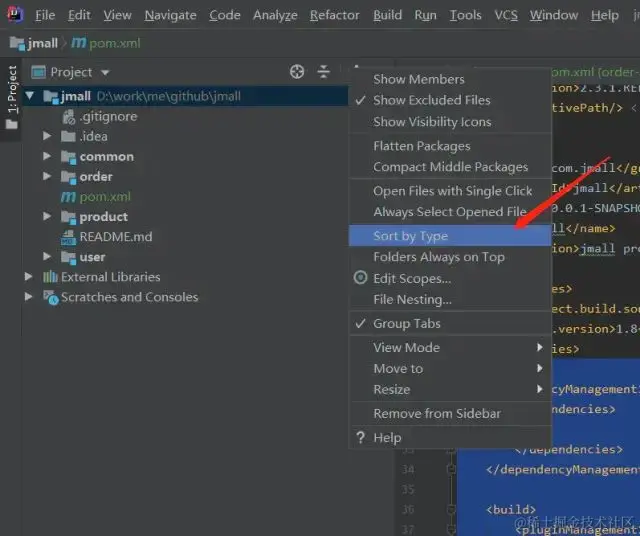Click the README.md markdown file icon
This screenshot has width=640, height=536.
point(68,237)
